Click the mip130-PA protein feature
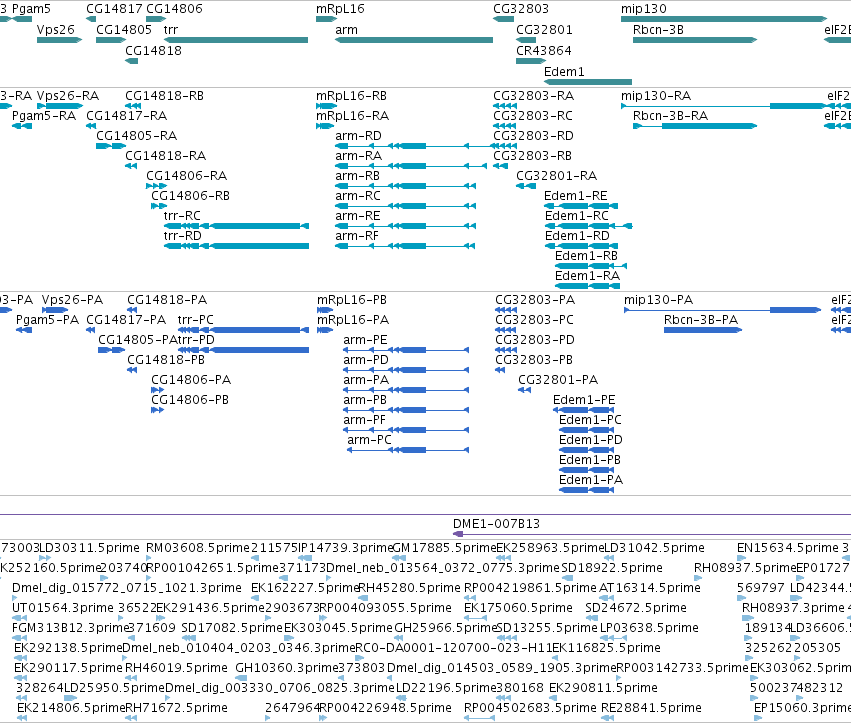851x723 pixels. [x=723, y=310]
